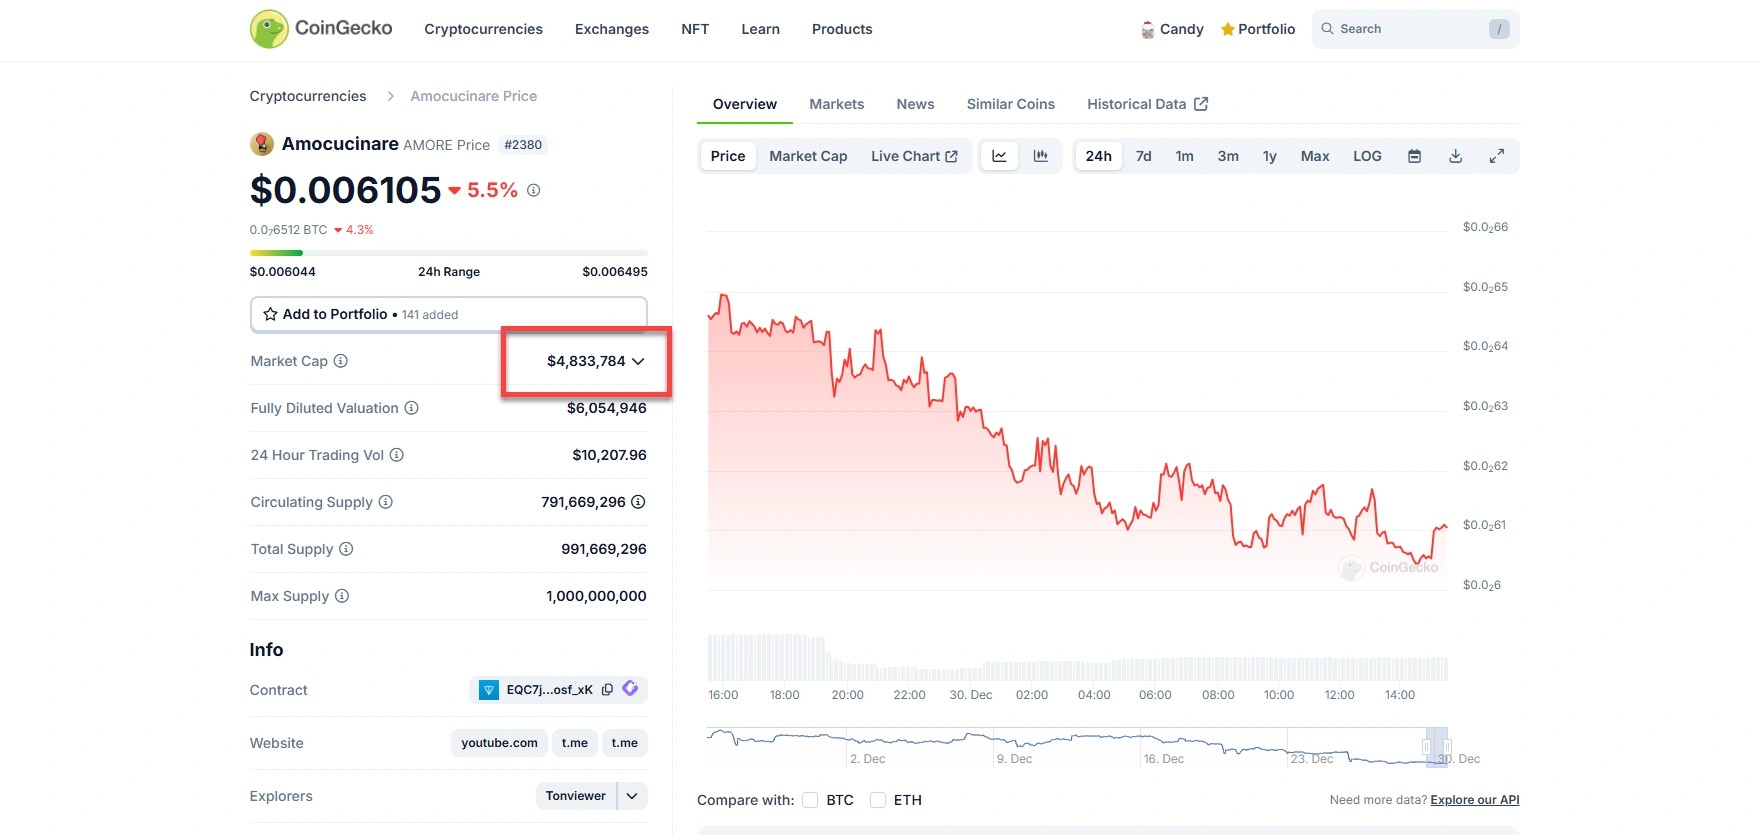Click Market Cap info icon
Image resolution: width=1758 pixels, height=835 pixels.
(341, 361)
